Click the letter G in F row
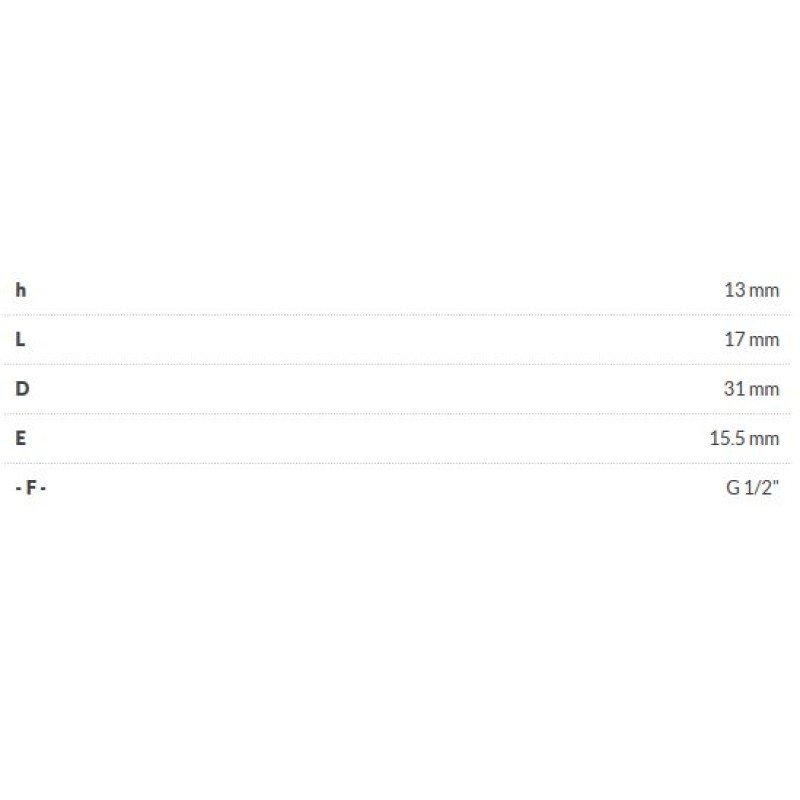800x800 pixels. [x=733, y=487]
